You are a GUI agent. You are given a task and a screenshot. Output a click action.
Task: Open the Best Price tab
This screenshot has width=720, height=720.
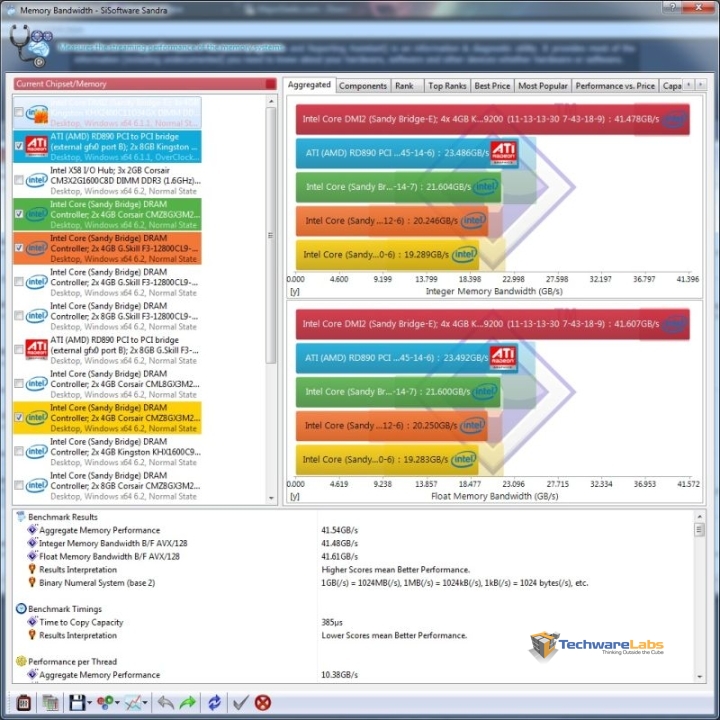click(x=492, y=86)
